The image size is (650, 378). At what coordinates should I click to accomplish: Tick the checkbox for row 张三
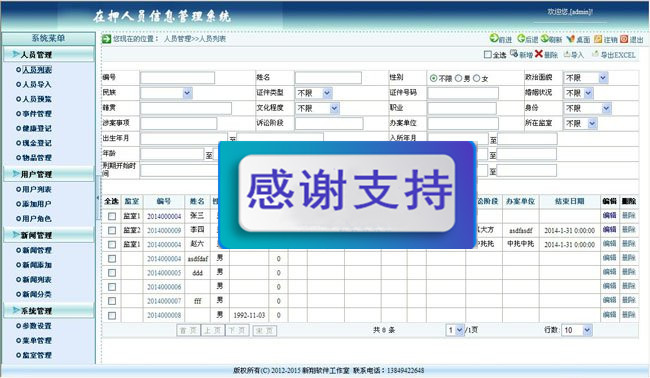coord(112,216)
